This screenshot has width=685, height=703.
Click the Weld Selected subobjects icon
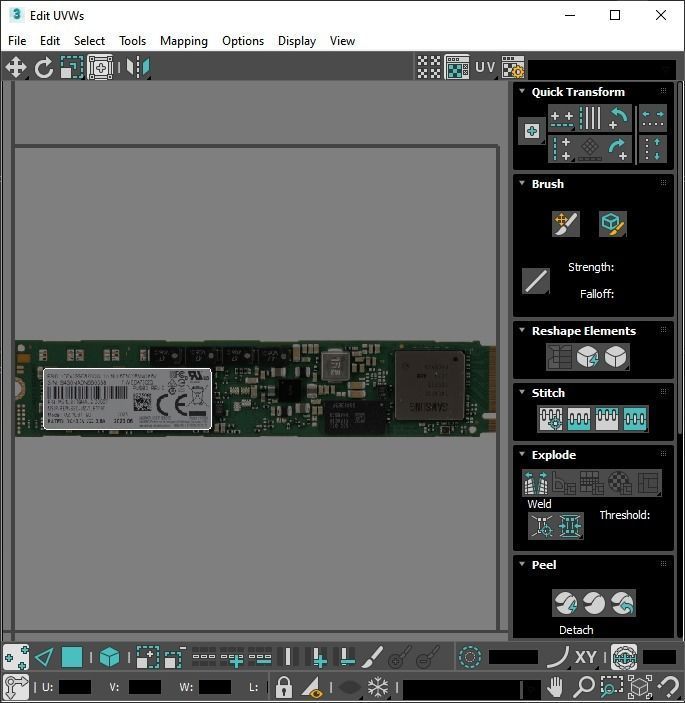pyautogui.click(x=570, y=526)
